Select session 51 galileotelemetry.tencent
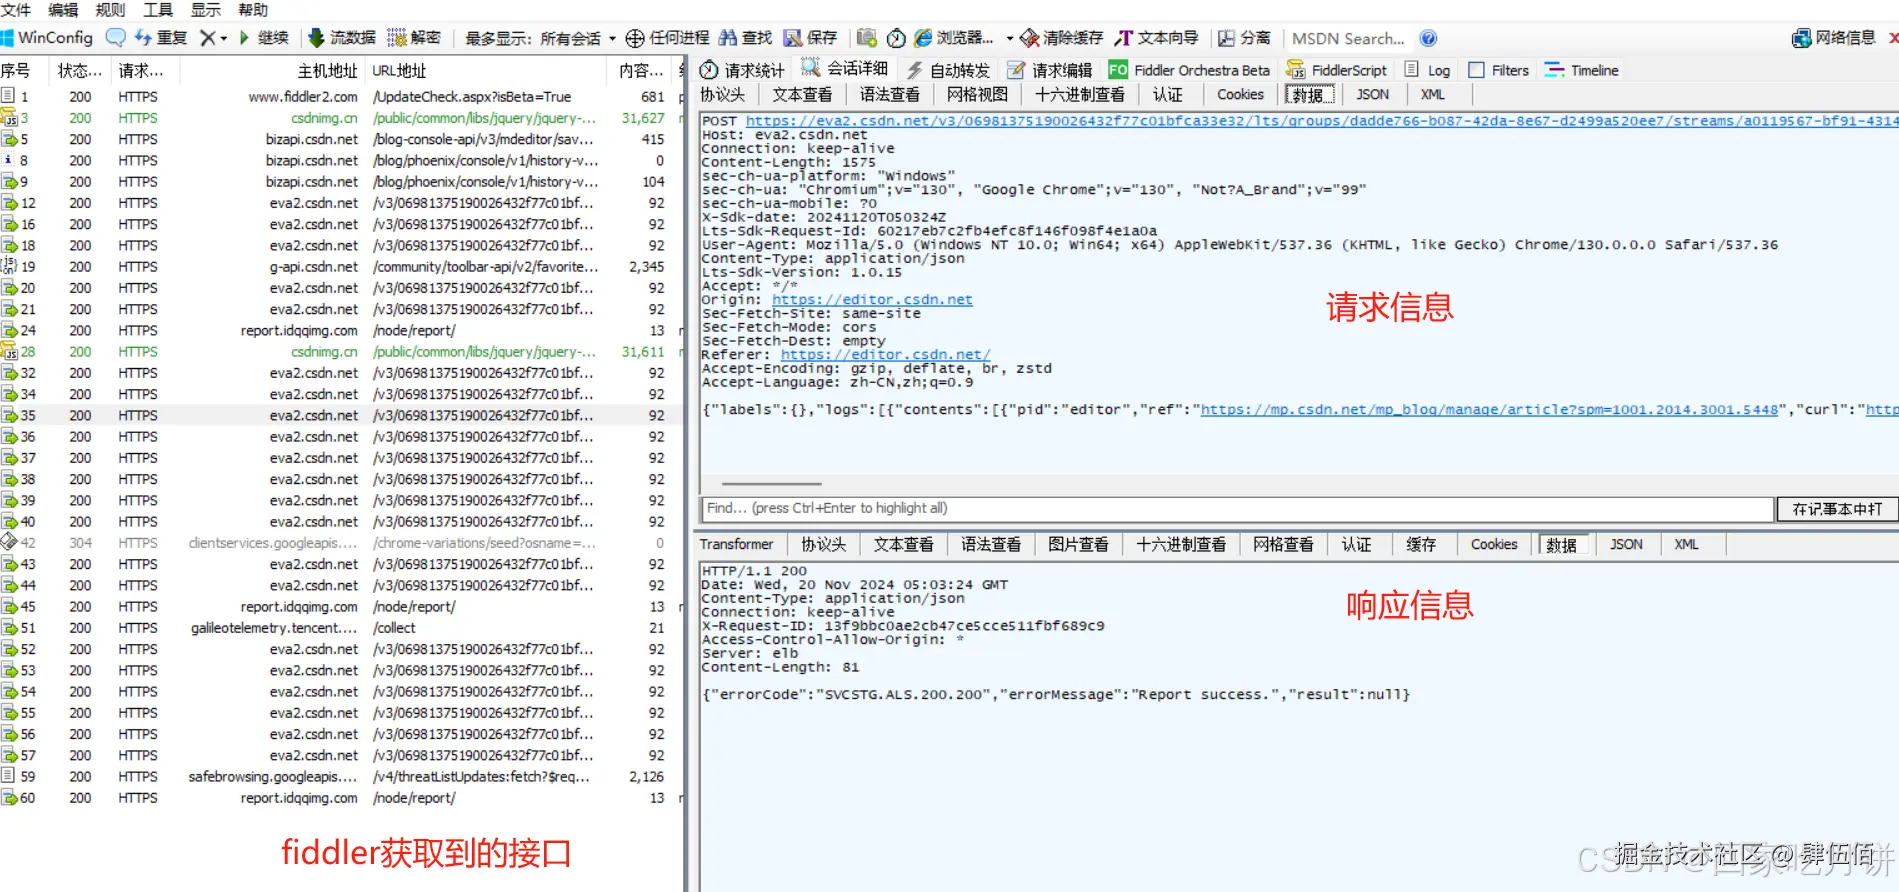Viewport: 1899px width, 892px height. (x=340, y=628)
